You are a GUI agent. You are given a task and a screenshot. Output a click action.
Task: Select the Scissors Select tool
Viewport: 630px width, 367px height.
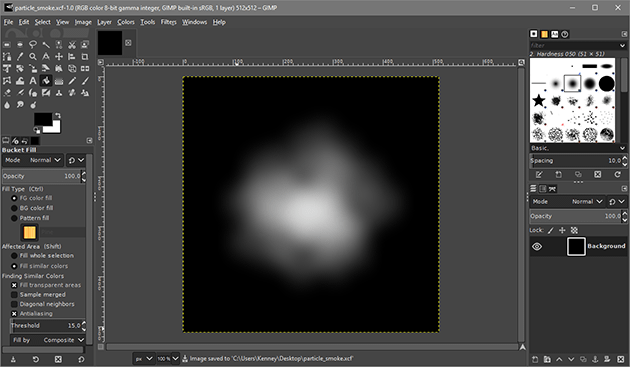pos(72,44)
